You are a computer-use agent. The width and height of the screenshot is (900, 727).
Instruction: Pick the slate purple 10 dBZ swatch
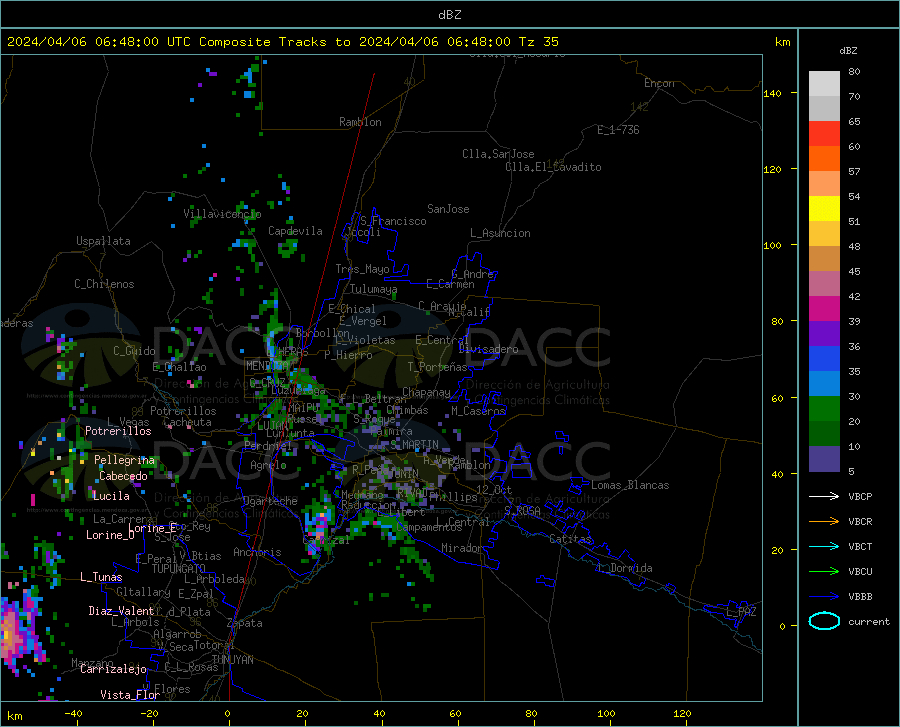click(x=824, y=458)
